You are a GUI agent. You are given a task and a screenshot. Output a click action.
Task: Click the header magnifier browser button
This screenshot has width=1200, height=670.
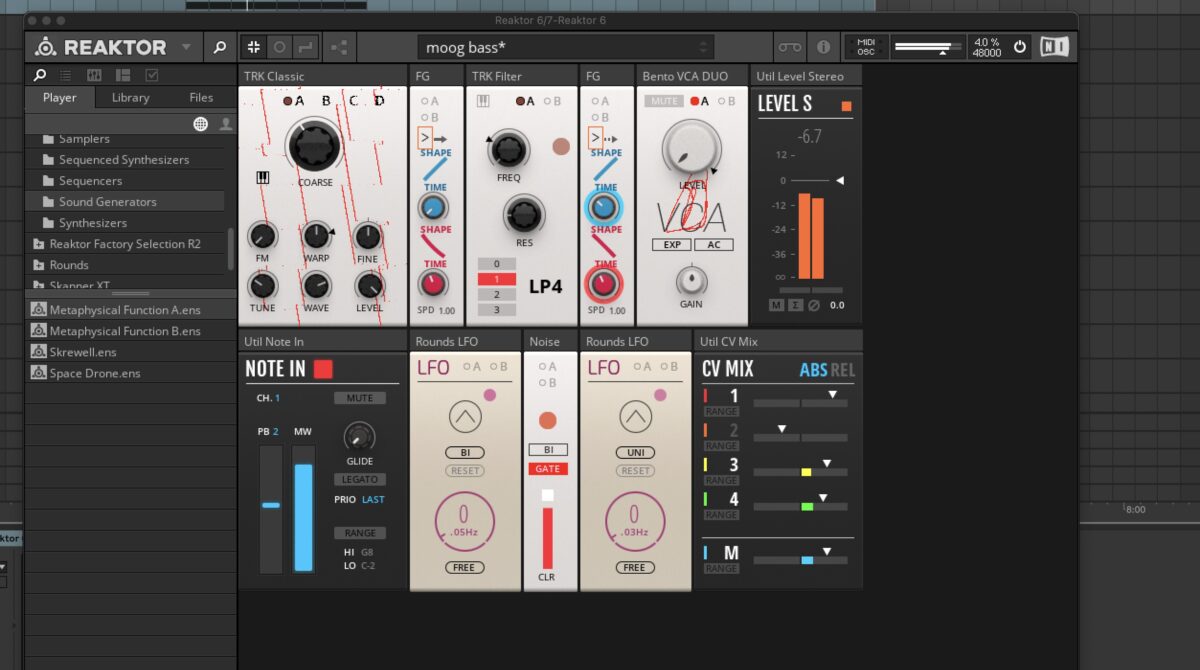[219, 47]
